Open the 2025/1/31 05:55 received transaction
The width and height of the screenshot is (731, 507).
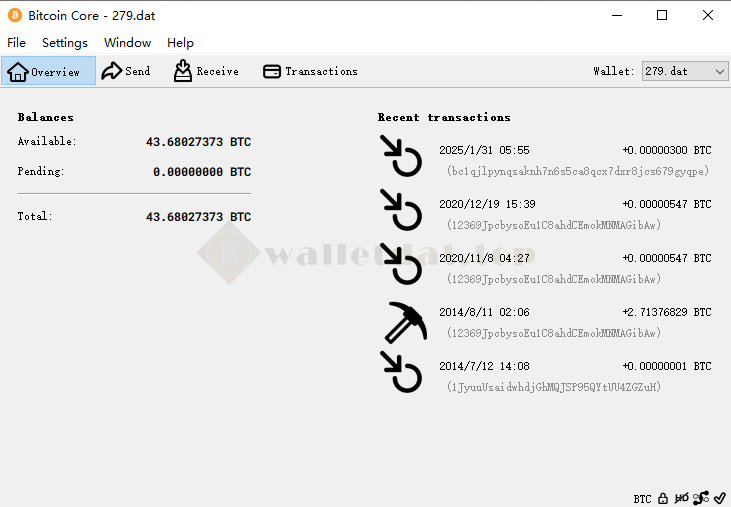pyautogui.click(x=545, y=160)
